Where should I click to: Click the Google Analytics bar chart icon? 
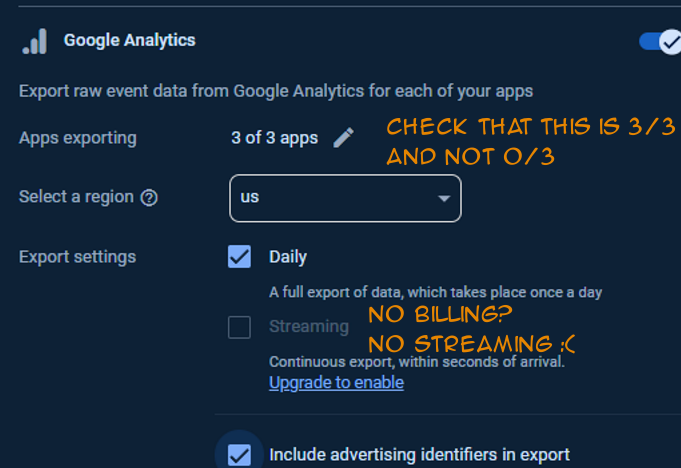click(x=35, y=41)
